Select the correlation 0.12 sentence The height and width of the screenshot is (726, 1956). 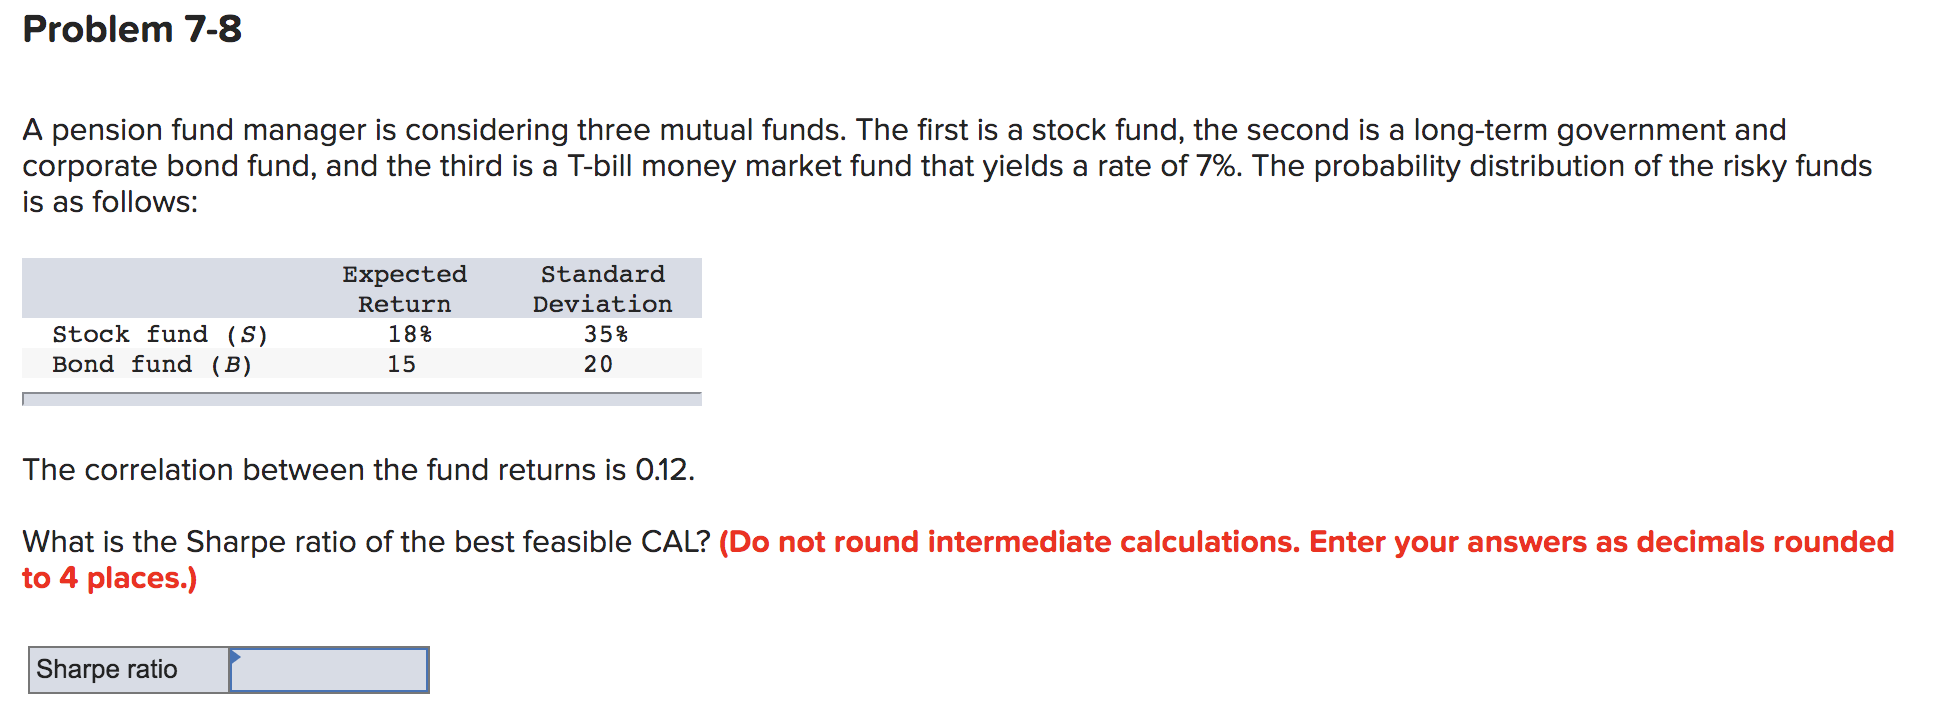(358, 469)
